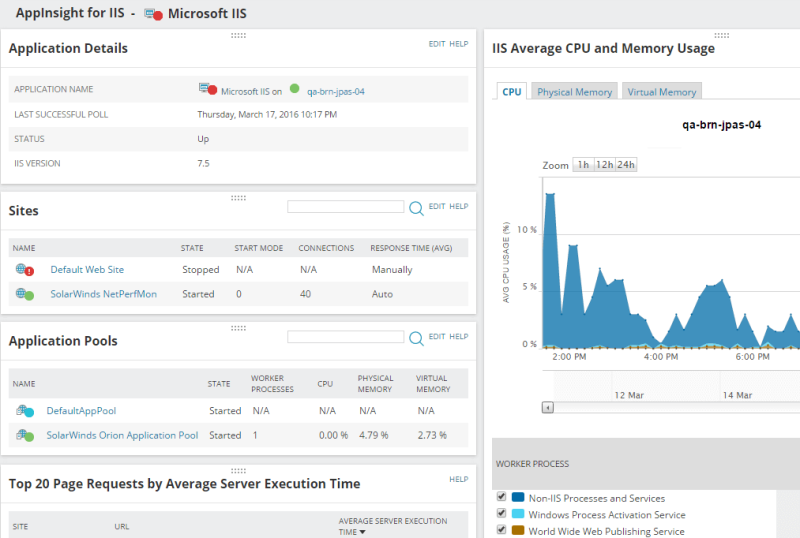Screen dimensions: 800x538
Task: Toggle World Wide Web Publishing Service checkbox
Action: tap(501, 529)
